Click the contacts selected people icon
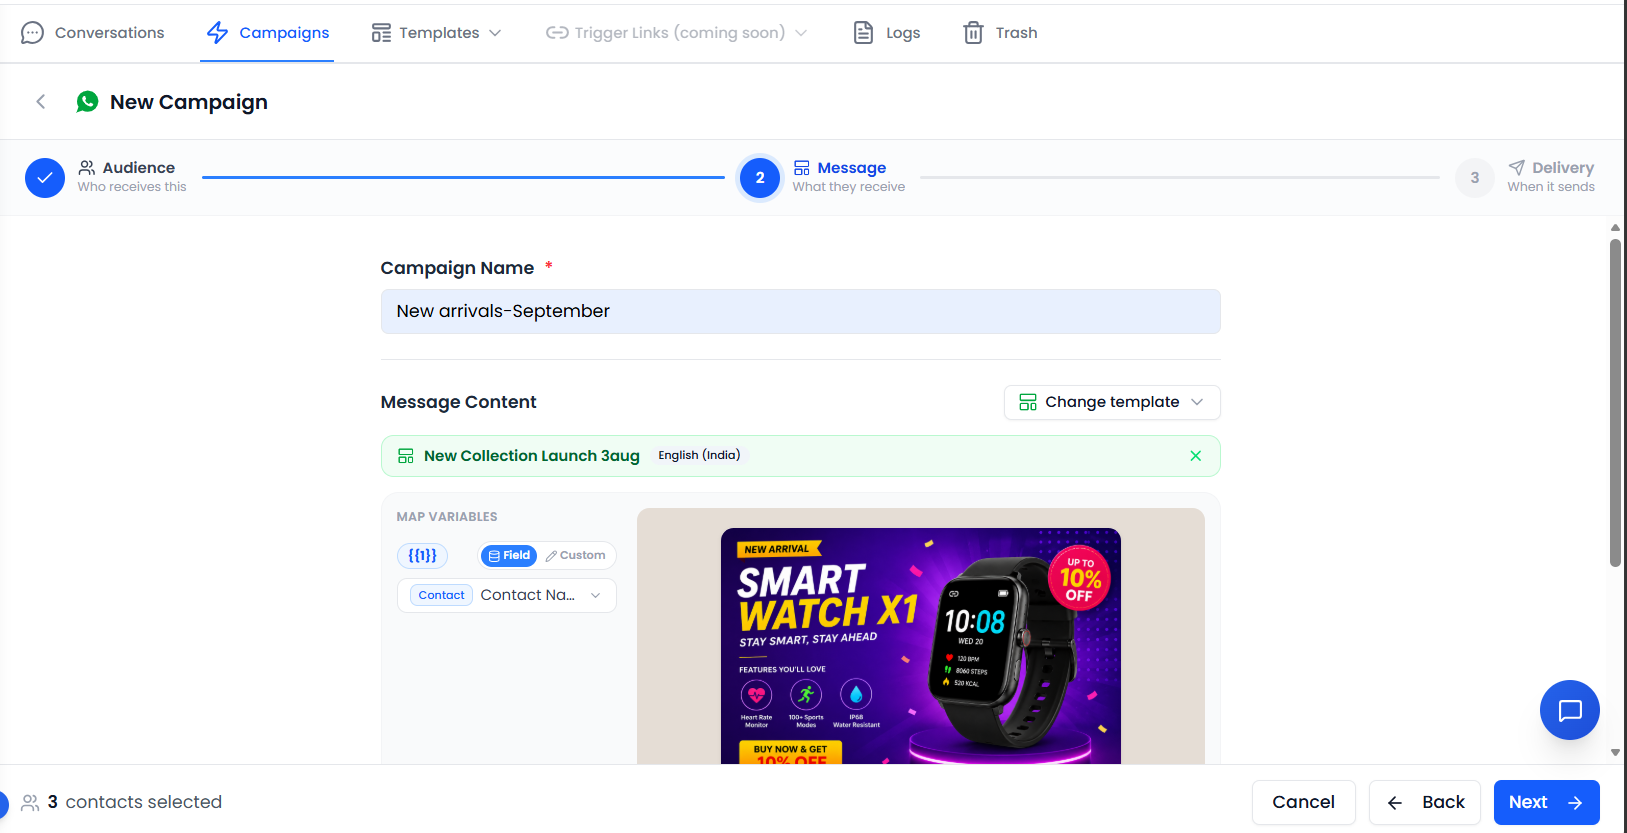 (30, 802)
